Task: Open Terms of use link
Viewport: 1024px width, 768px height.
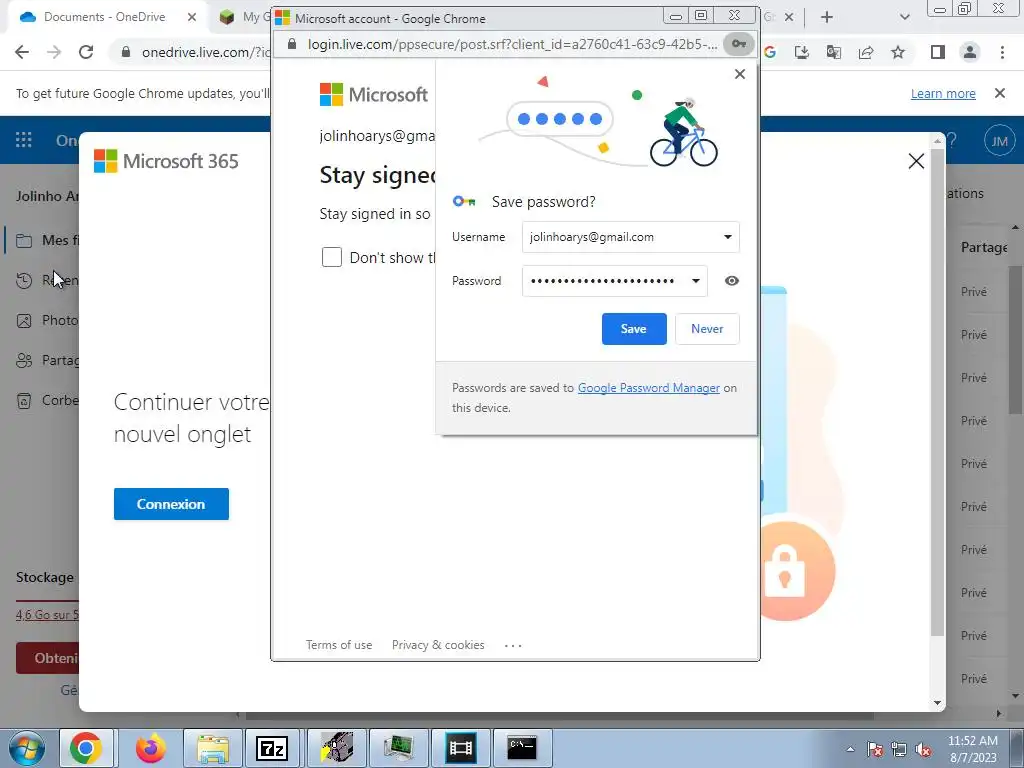Action: (339, 645)
